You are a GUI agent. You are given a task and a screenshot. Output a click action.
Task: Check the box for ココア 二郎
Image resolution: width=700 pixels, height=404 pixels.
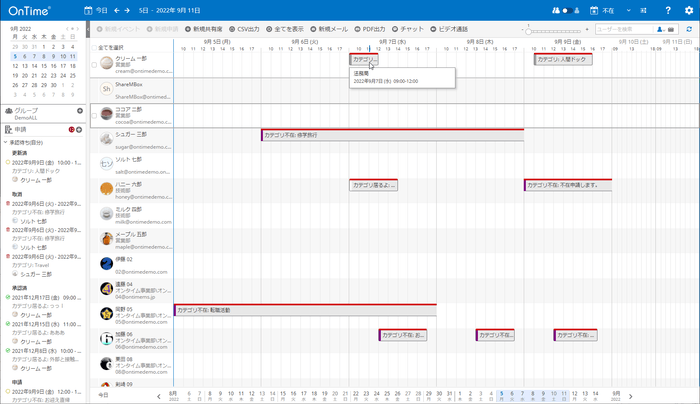tap(94, 115)
